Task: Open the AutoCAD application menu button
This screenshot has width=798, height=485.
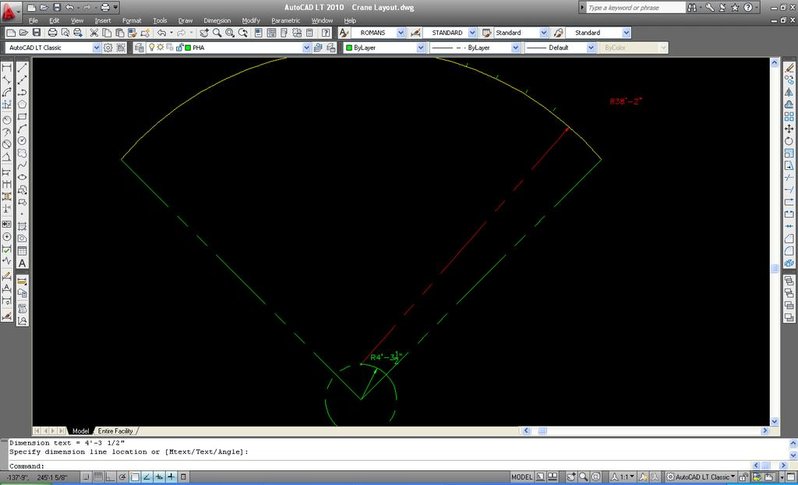Action: coord(10,11)
